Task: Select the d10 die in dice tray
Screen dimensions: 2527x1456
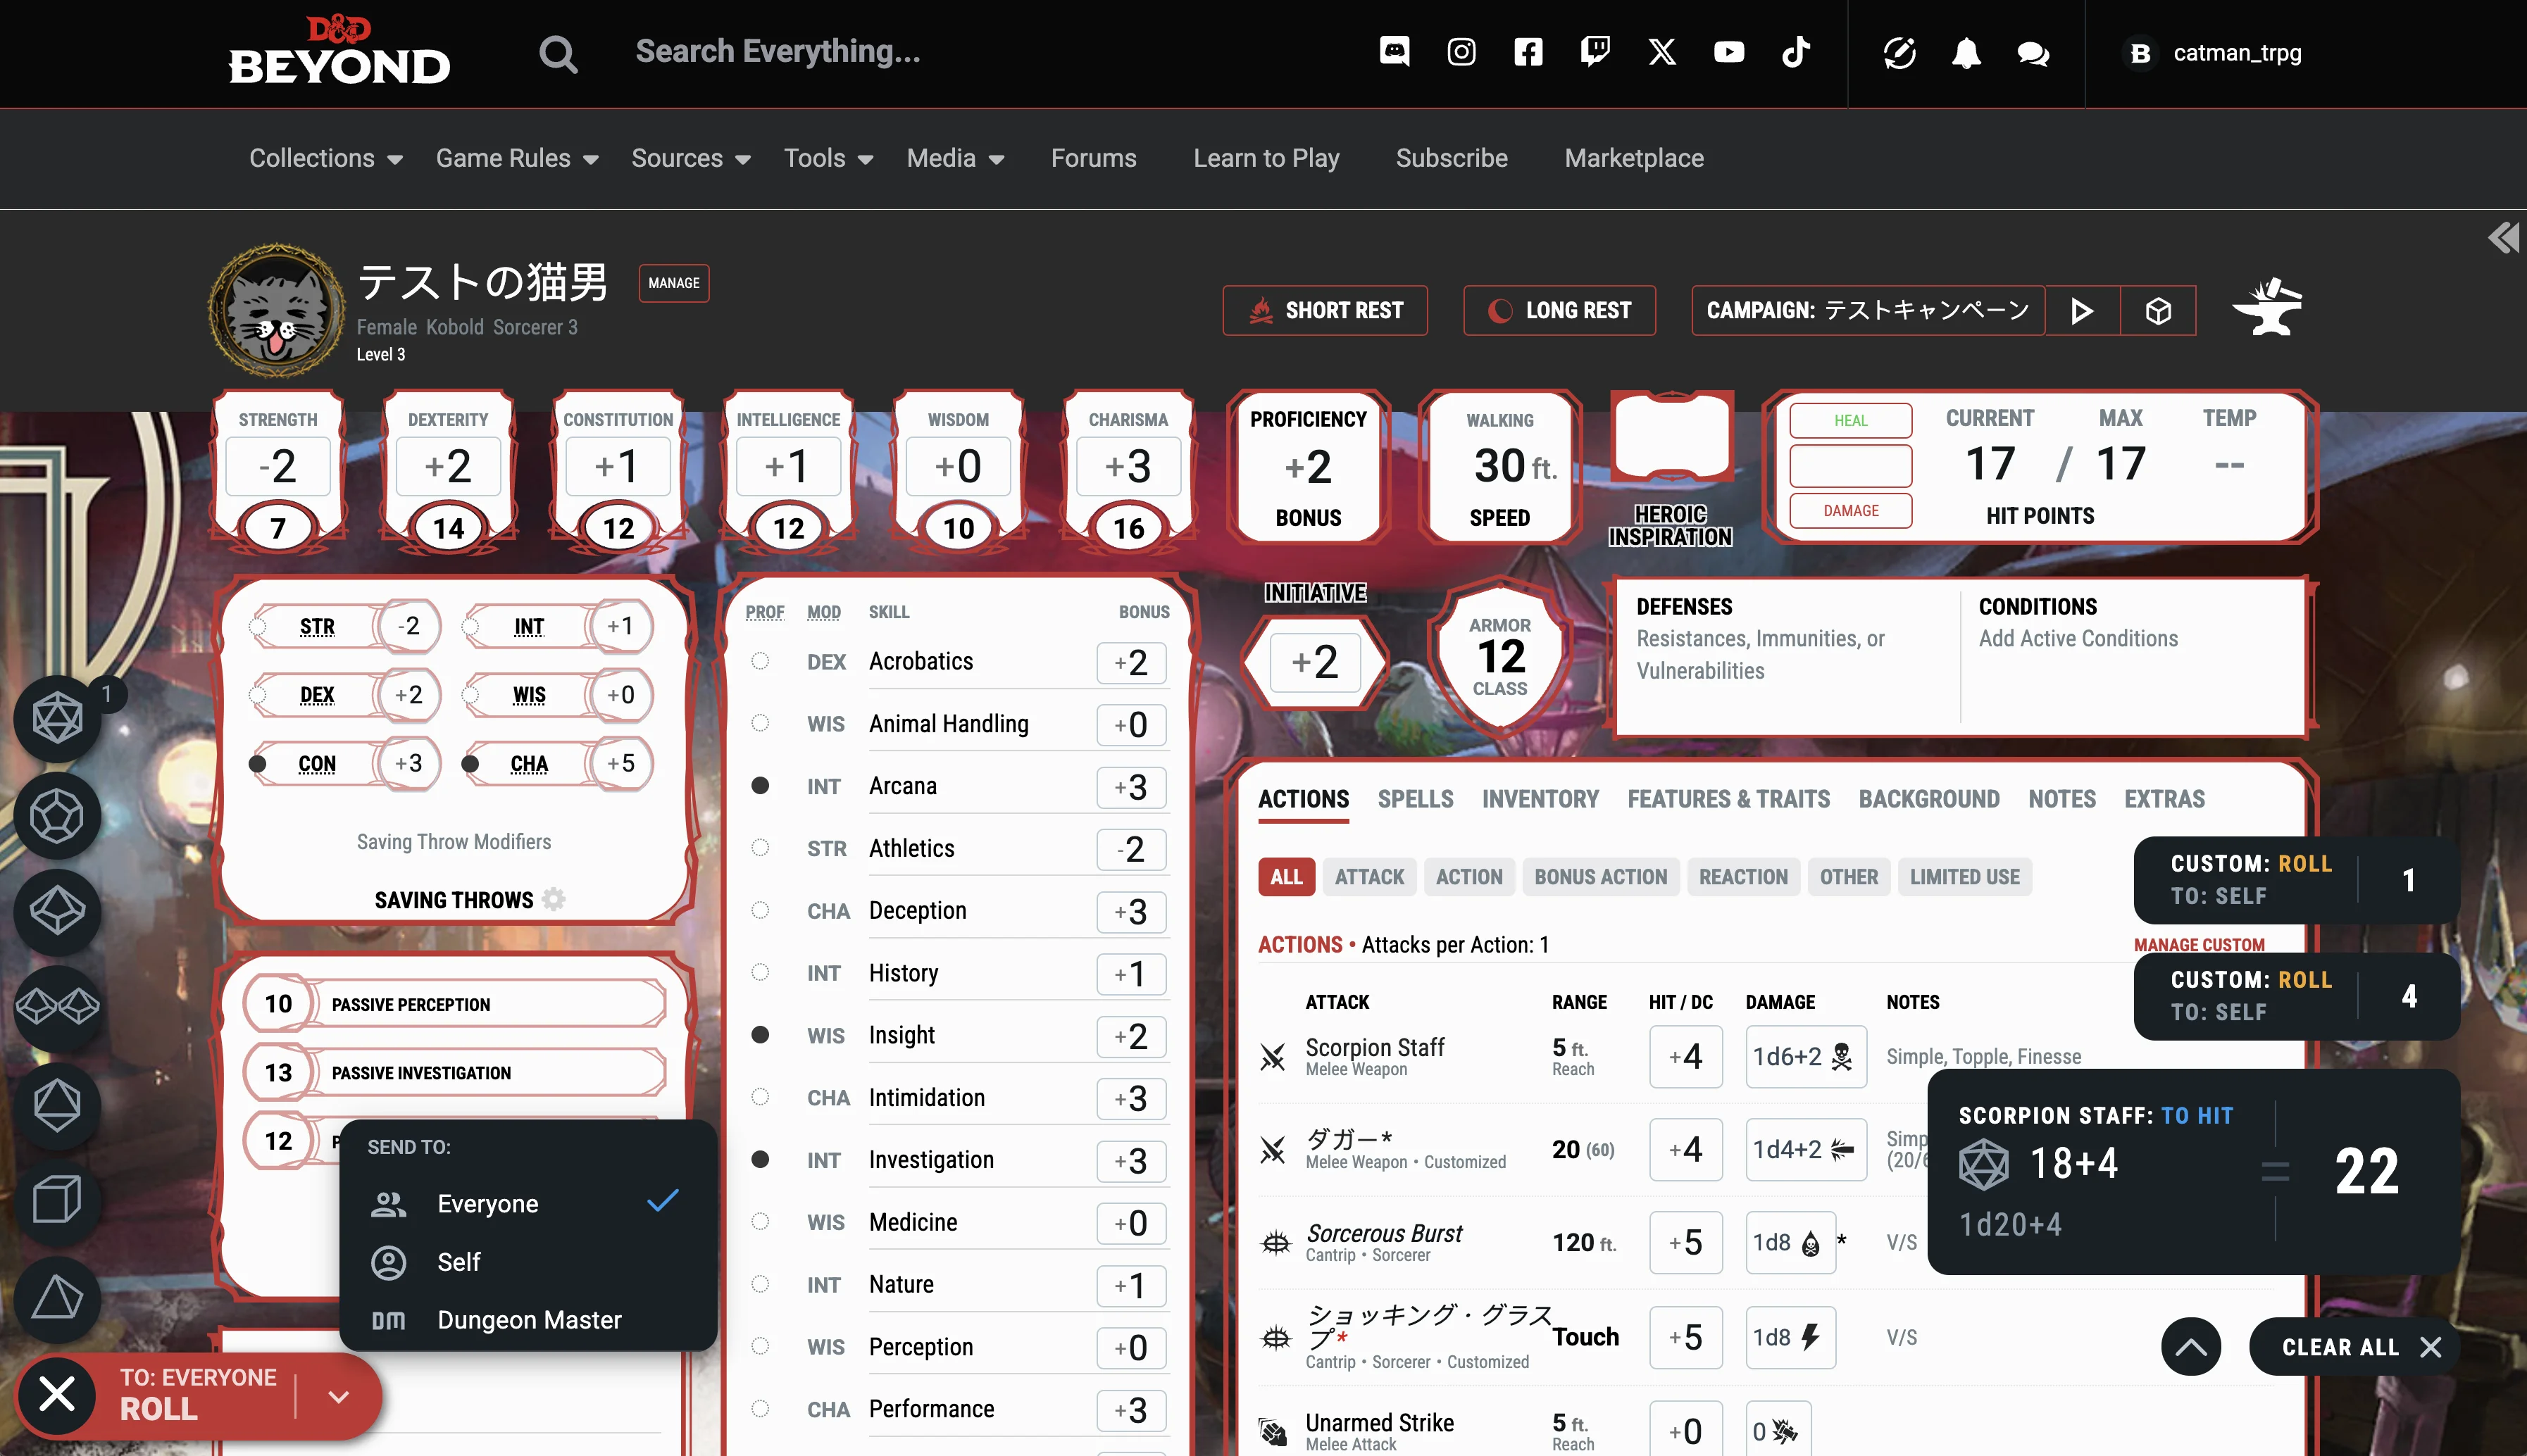Action: click(57, 911)
